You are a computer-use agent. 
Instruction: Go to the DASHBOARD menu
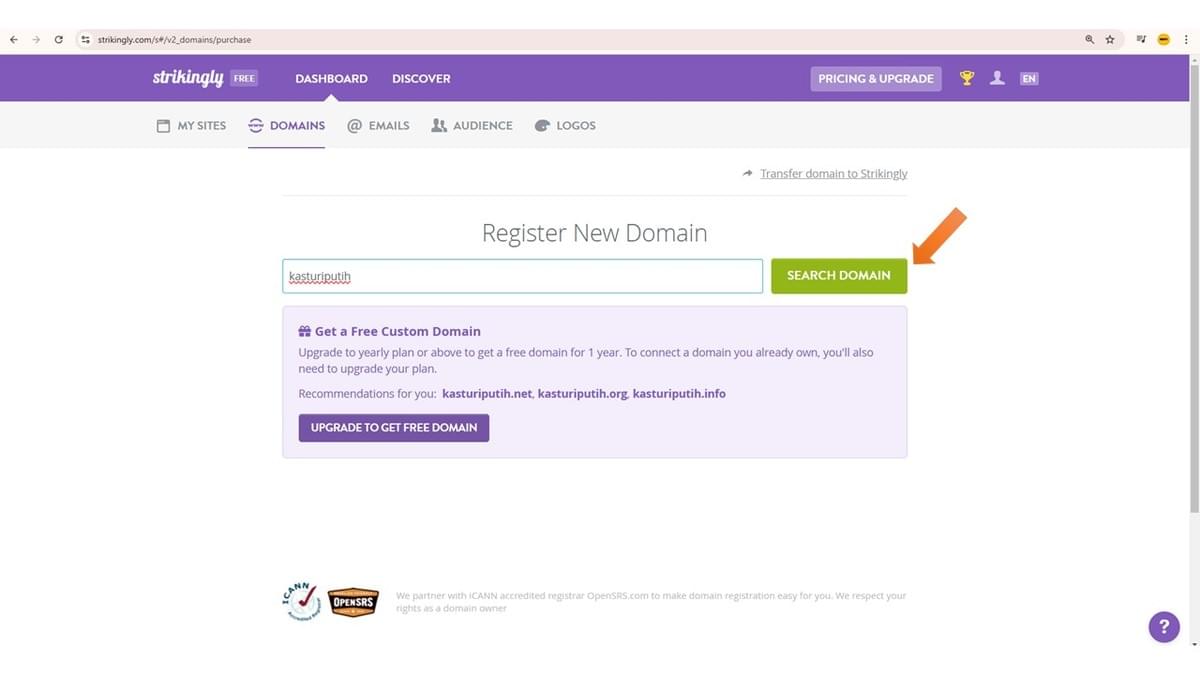coord(331,78)
